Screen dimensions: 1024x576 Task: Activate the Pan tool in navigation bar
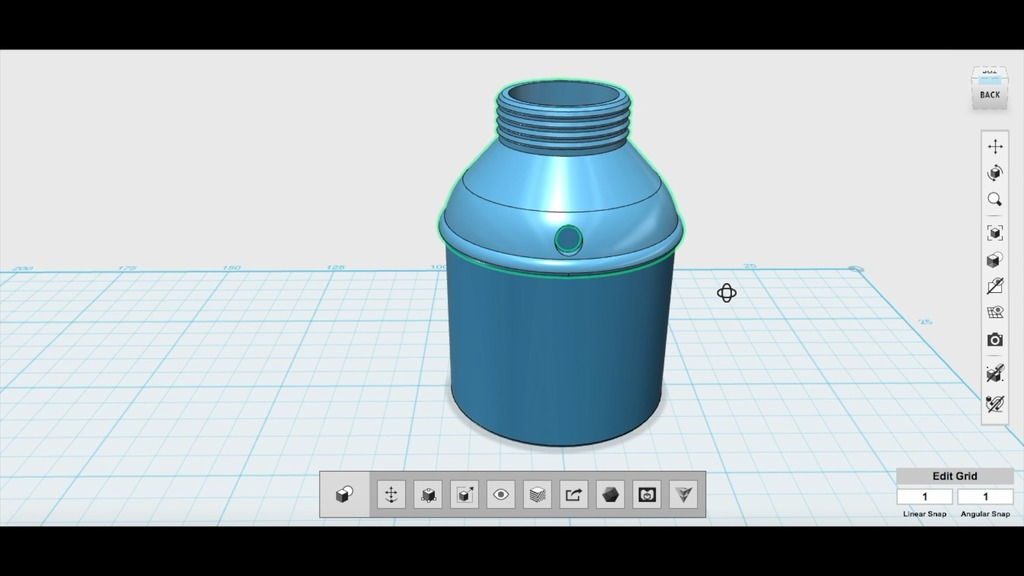tap(995, 146)
